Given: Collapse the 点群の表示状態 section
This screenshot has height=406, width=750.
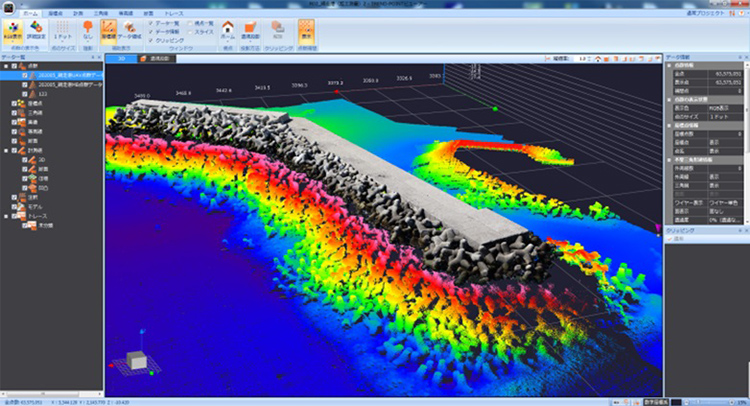Looking at the screenshot, I should [x=669, y=100].
